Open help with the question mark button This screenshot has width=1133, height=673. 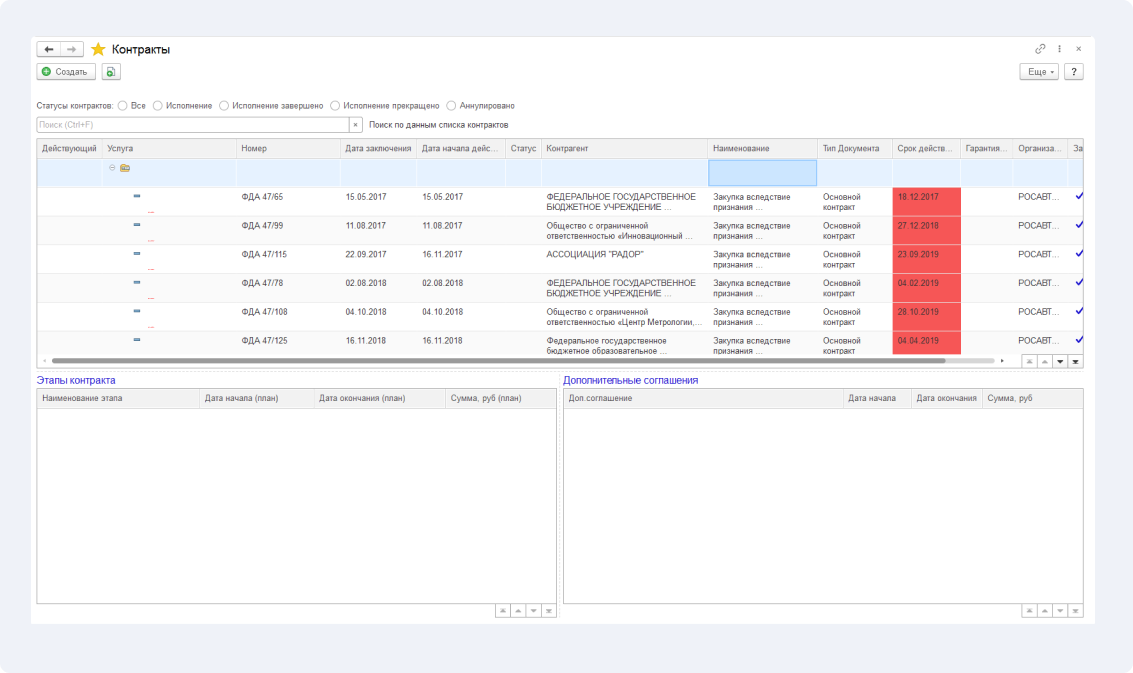(x=1074, y=72)
